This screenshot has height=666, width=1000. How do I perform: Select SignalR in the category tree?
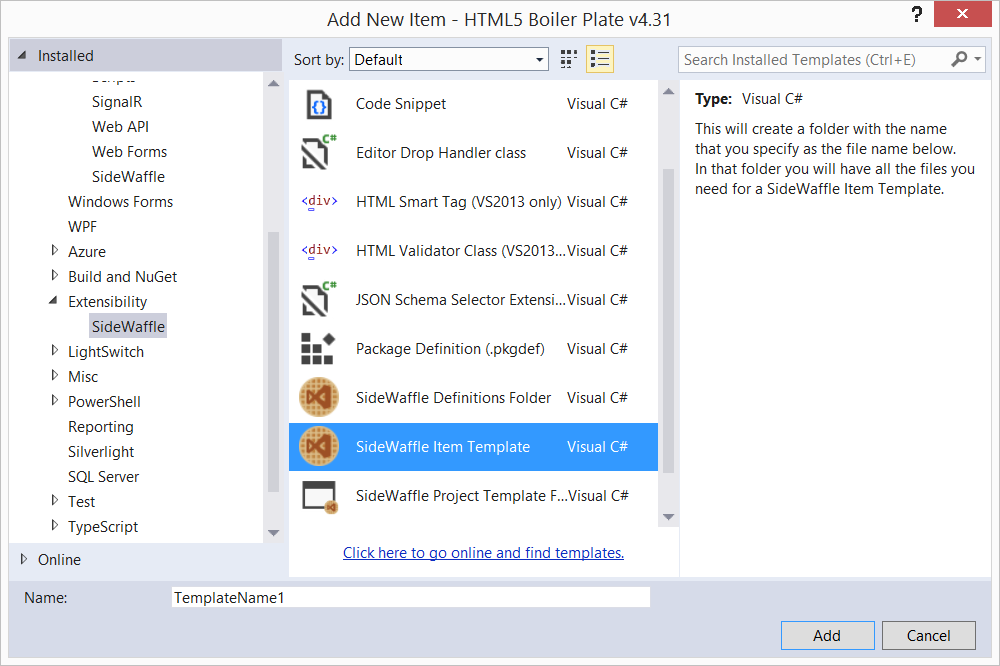(117, 102)
